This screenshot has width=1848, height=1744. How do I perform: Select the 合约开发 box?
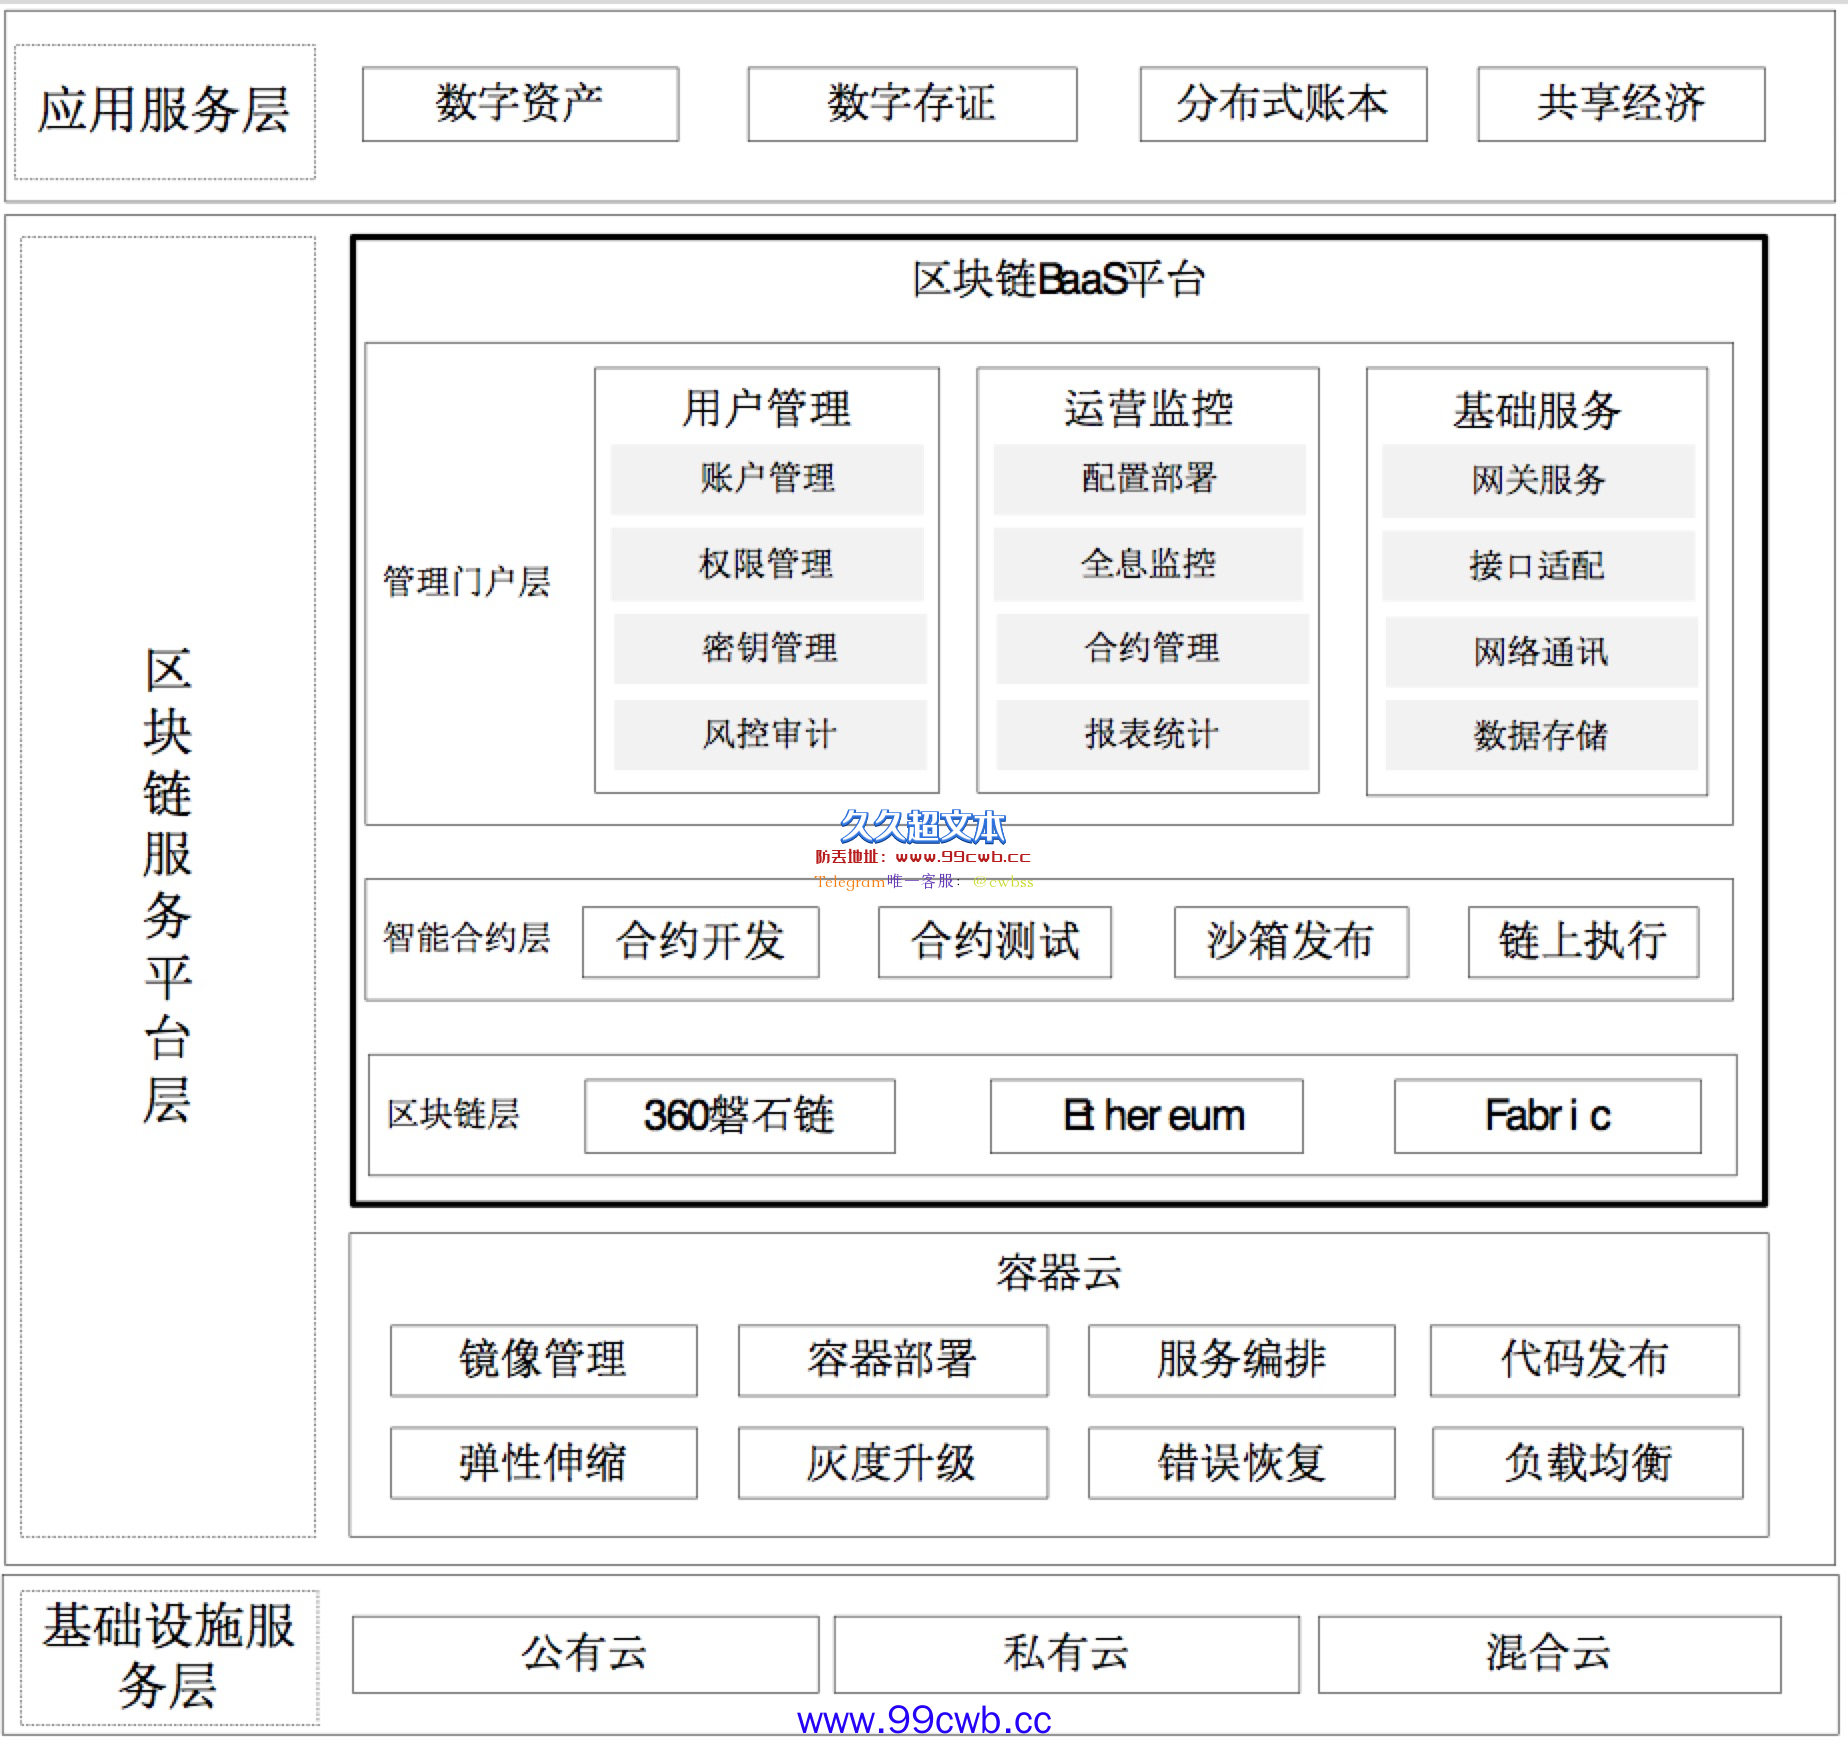coord(701,942)
